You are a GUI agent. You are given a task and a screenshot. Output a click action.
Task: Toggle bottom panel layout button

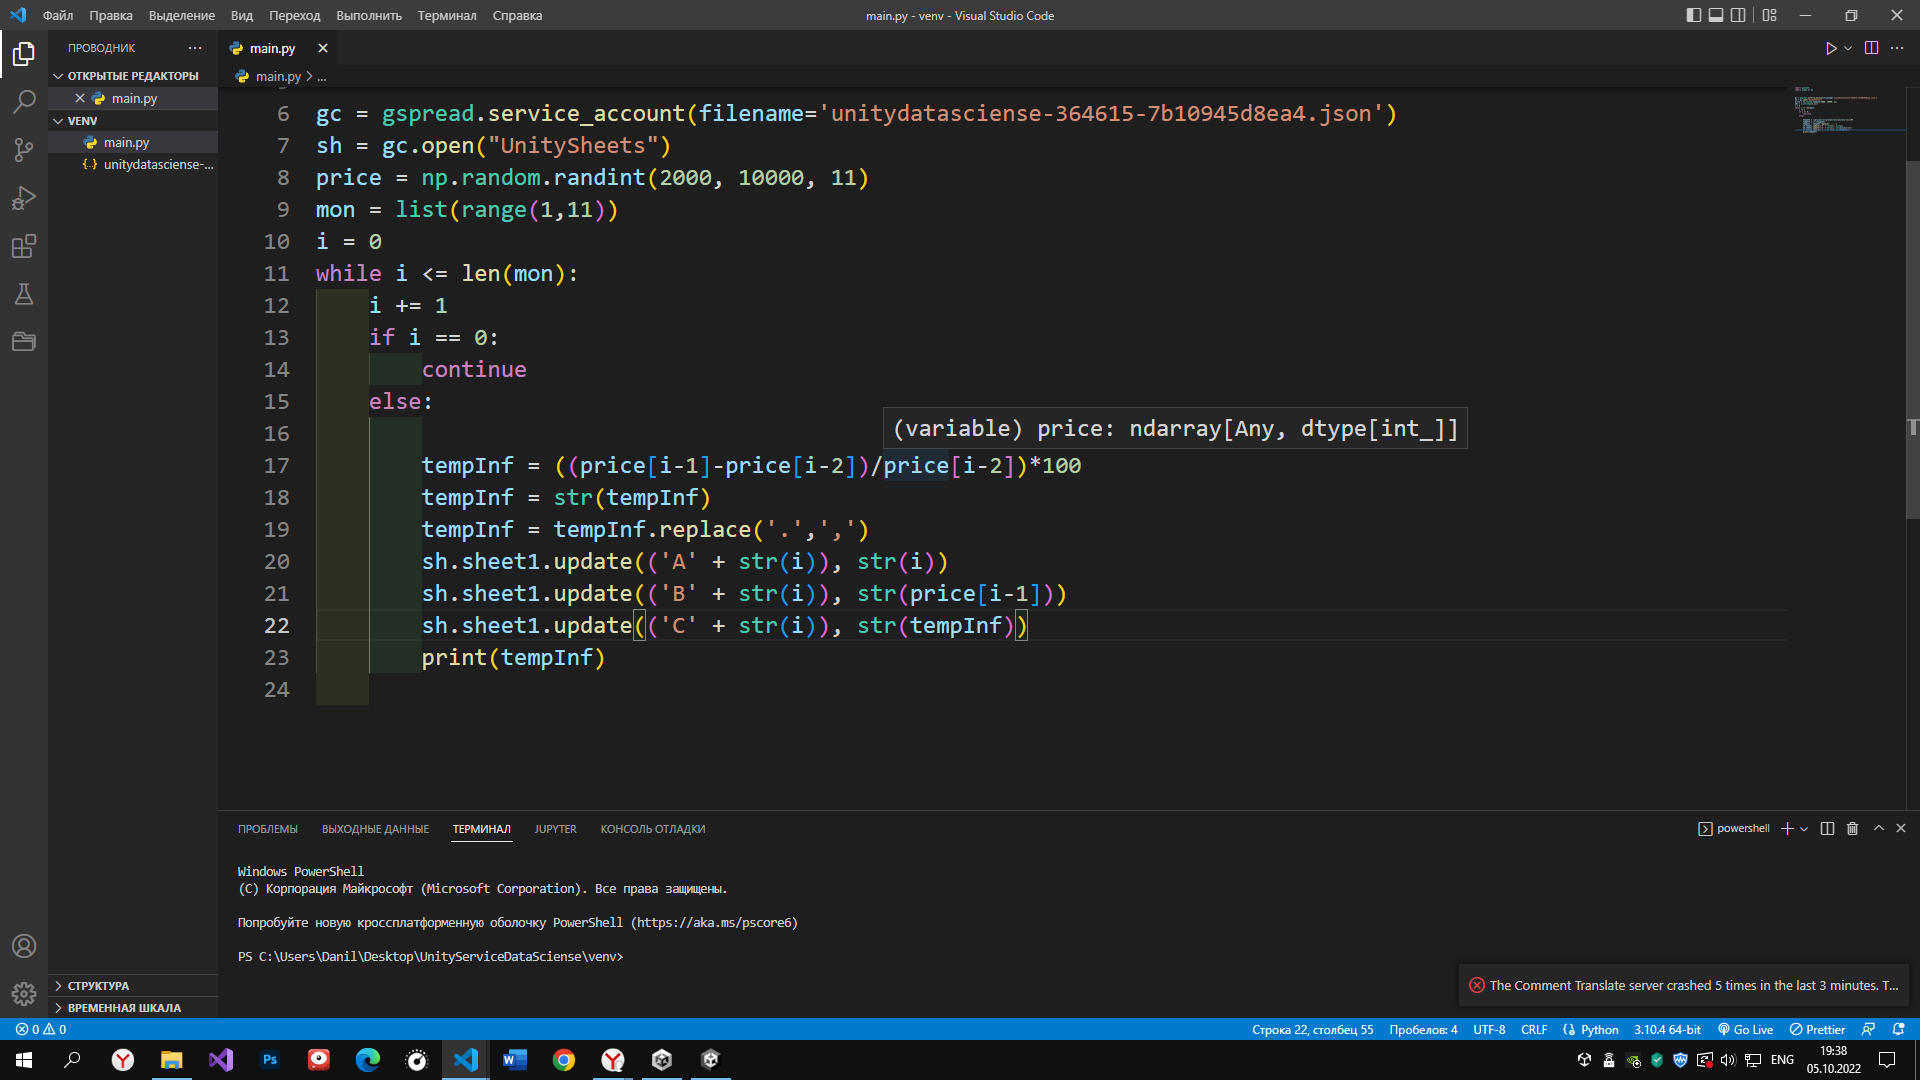1716,15
